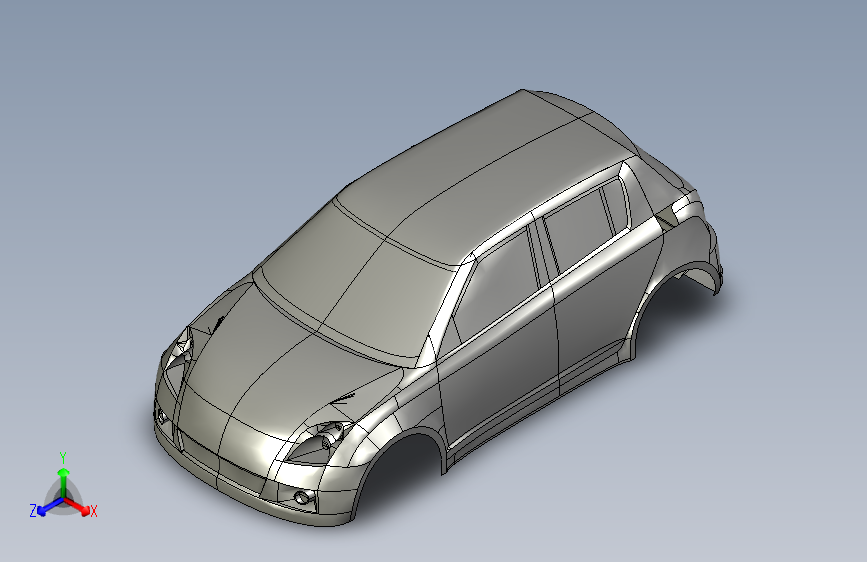
Task: Select the front door panel surface
Action: [x=498, y=365]
